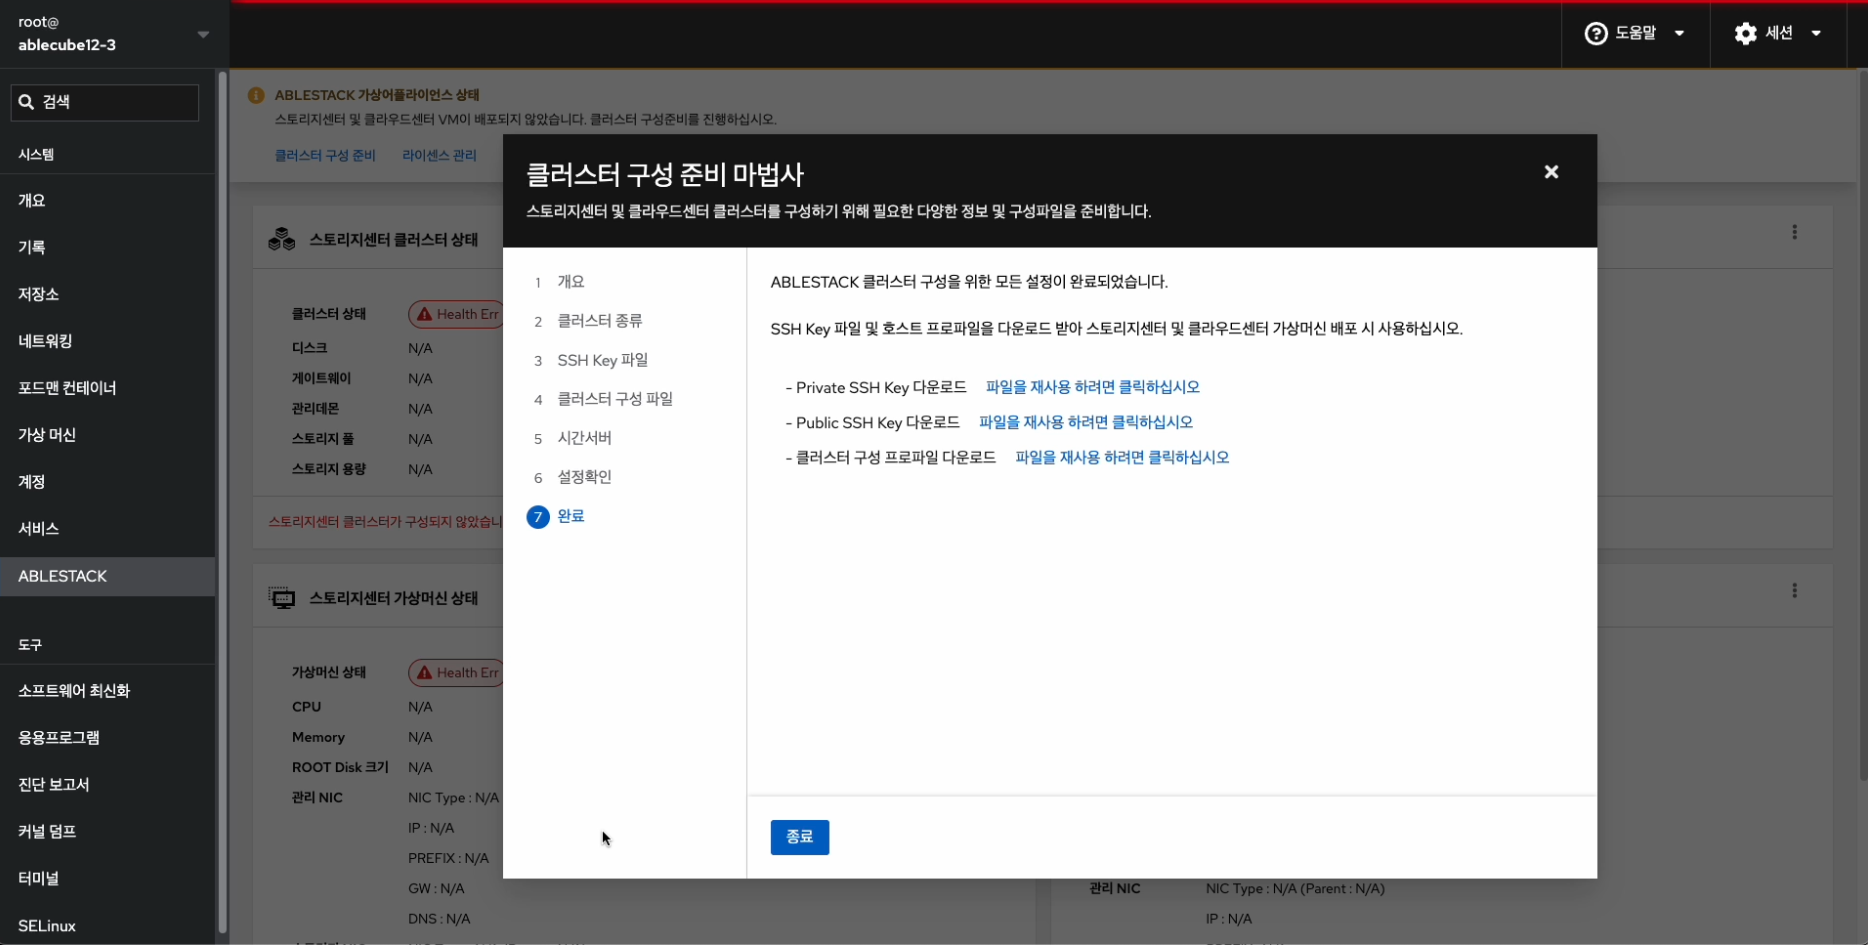Open kebab menu for storage cluster card
The image size is (1868, 945).
coord(1794,232)
